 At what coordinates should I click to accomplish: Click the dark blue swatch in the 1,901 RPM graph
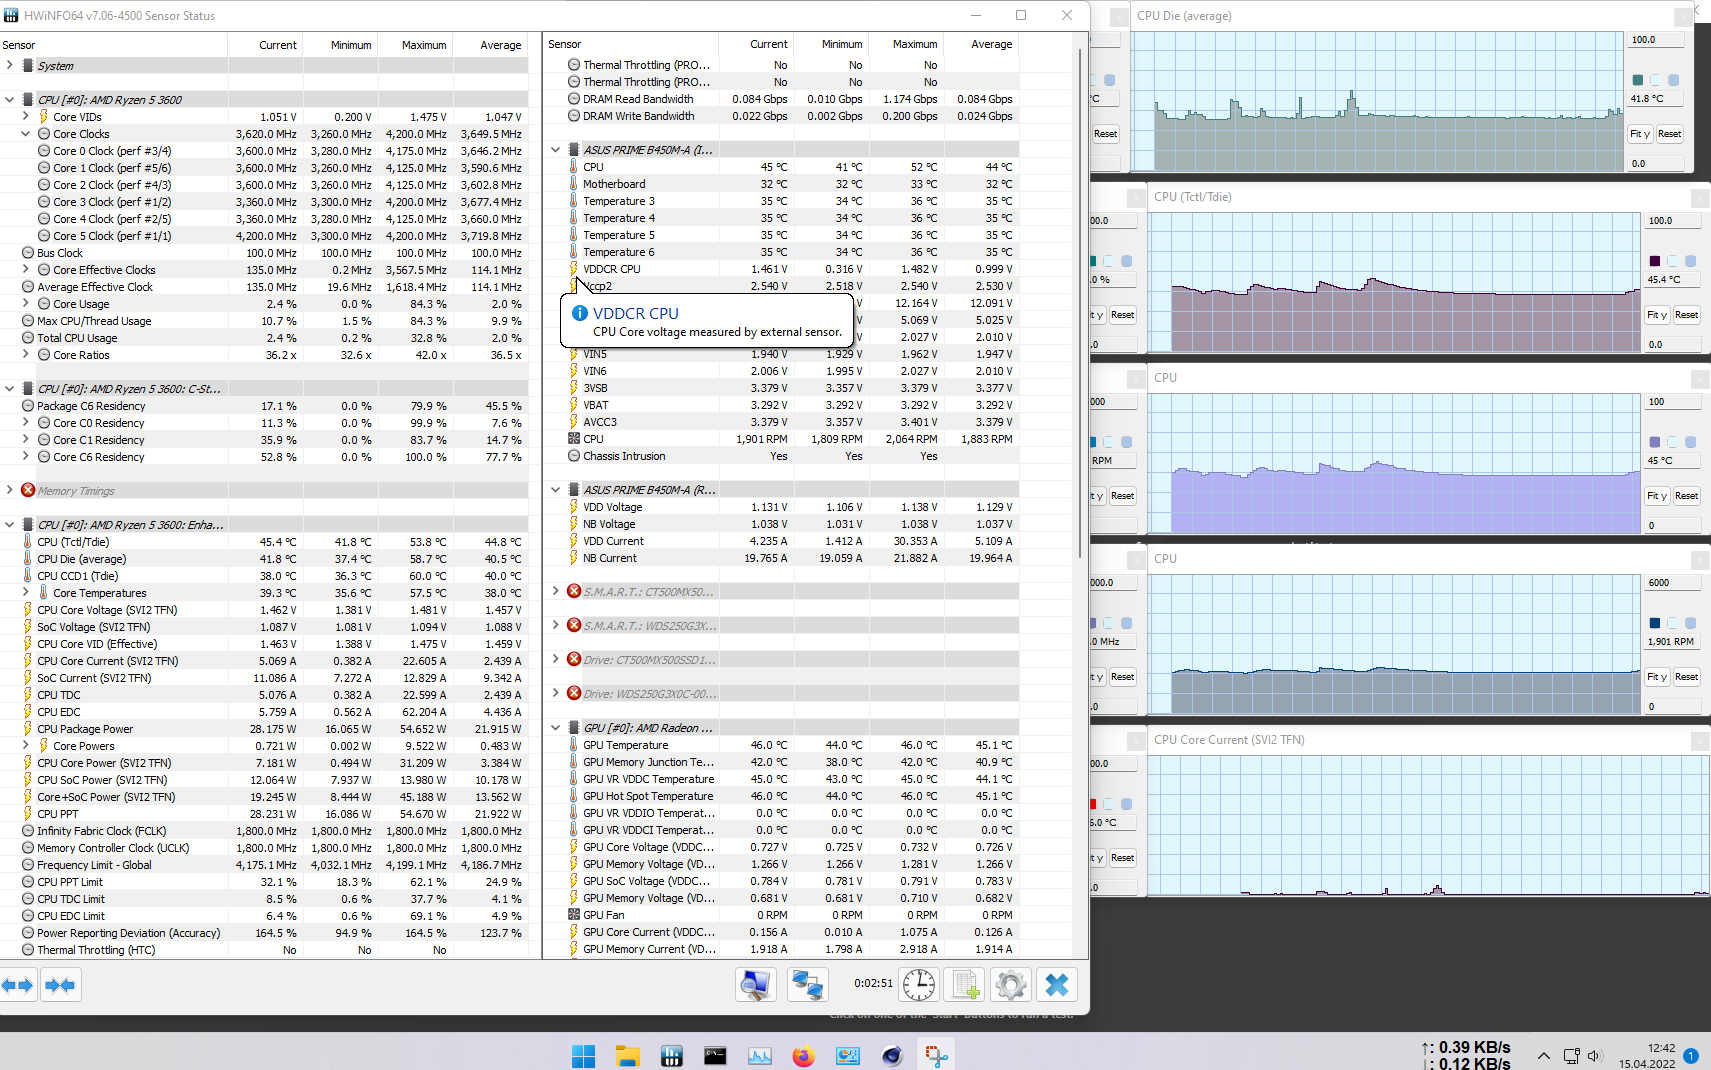coord(1655,623)
